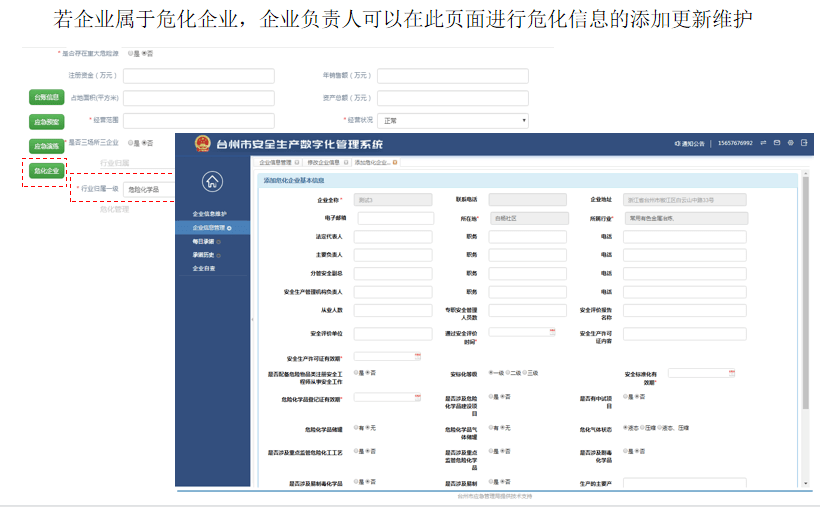The width and height of the screenshot is (820, 507).
Task: Open 通知公告 notification in header
Action: coord(689,143)
